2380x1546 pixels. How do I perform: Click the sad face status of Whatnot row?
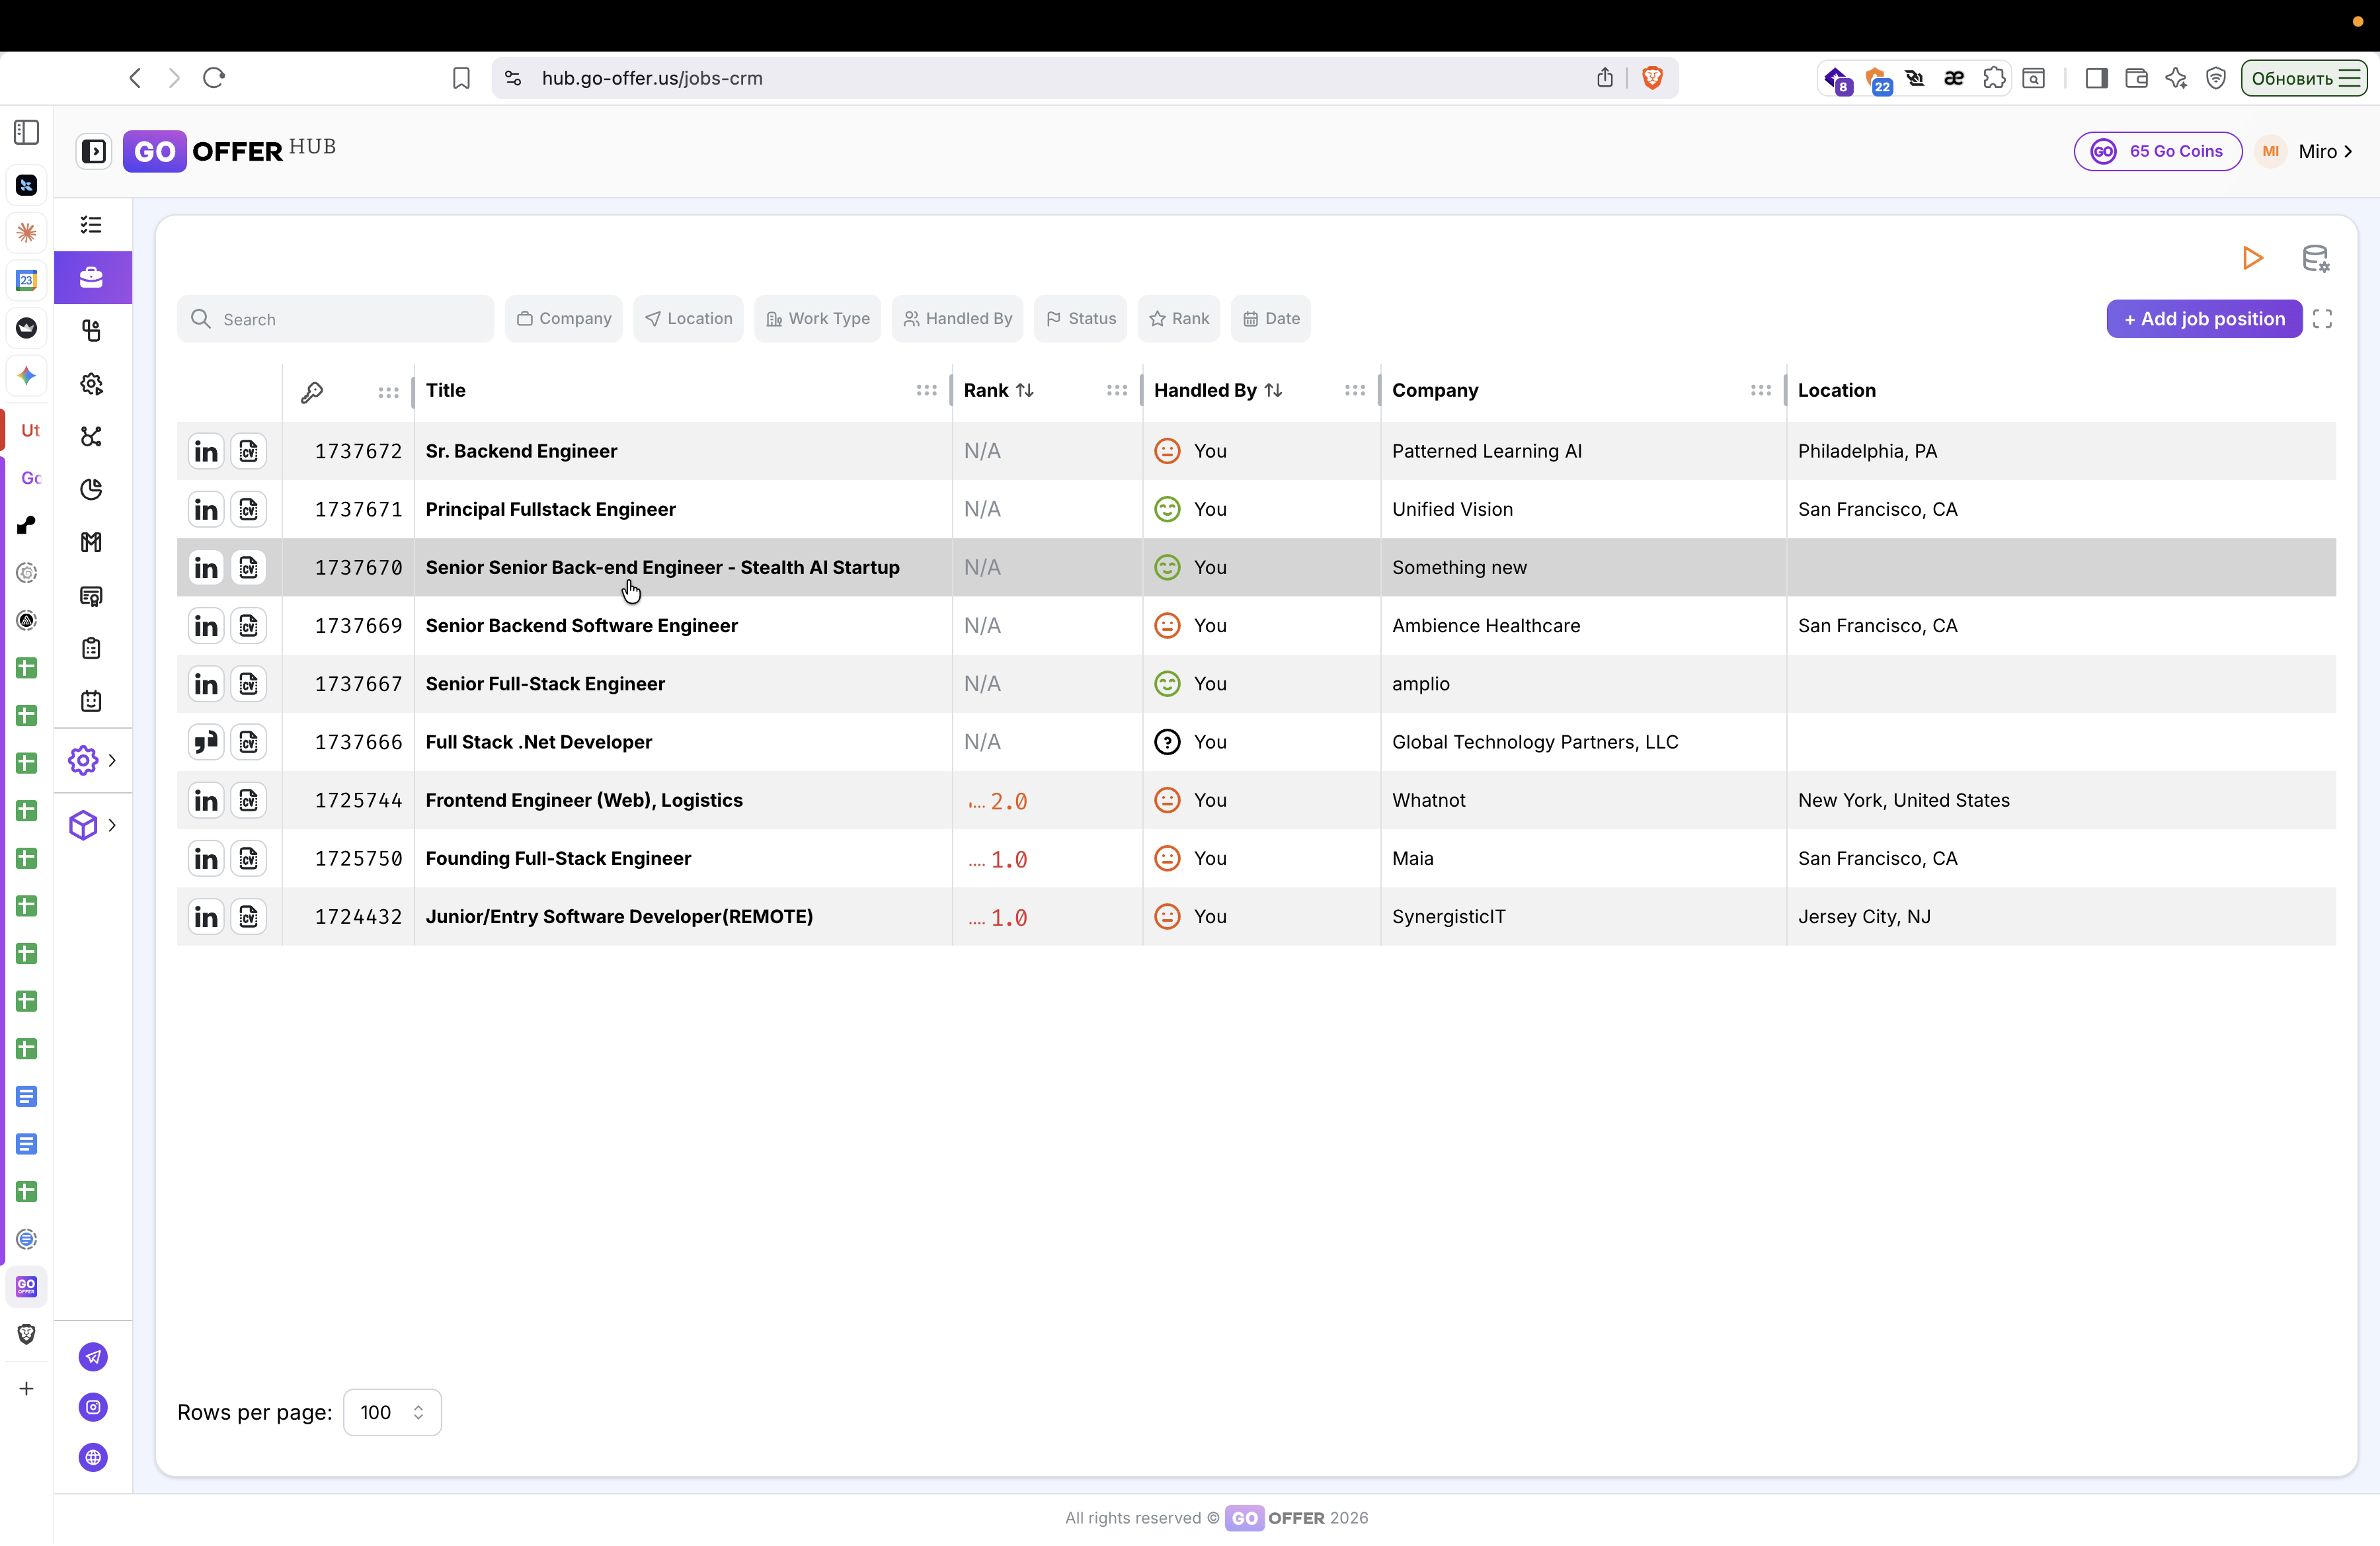(1167, 801)
